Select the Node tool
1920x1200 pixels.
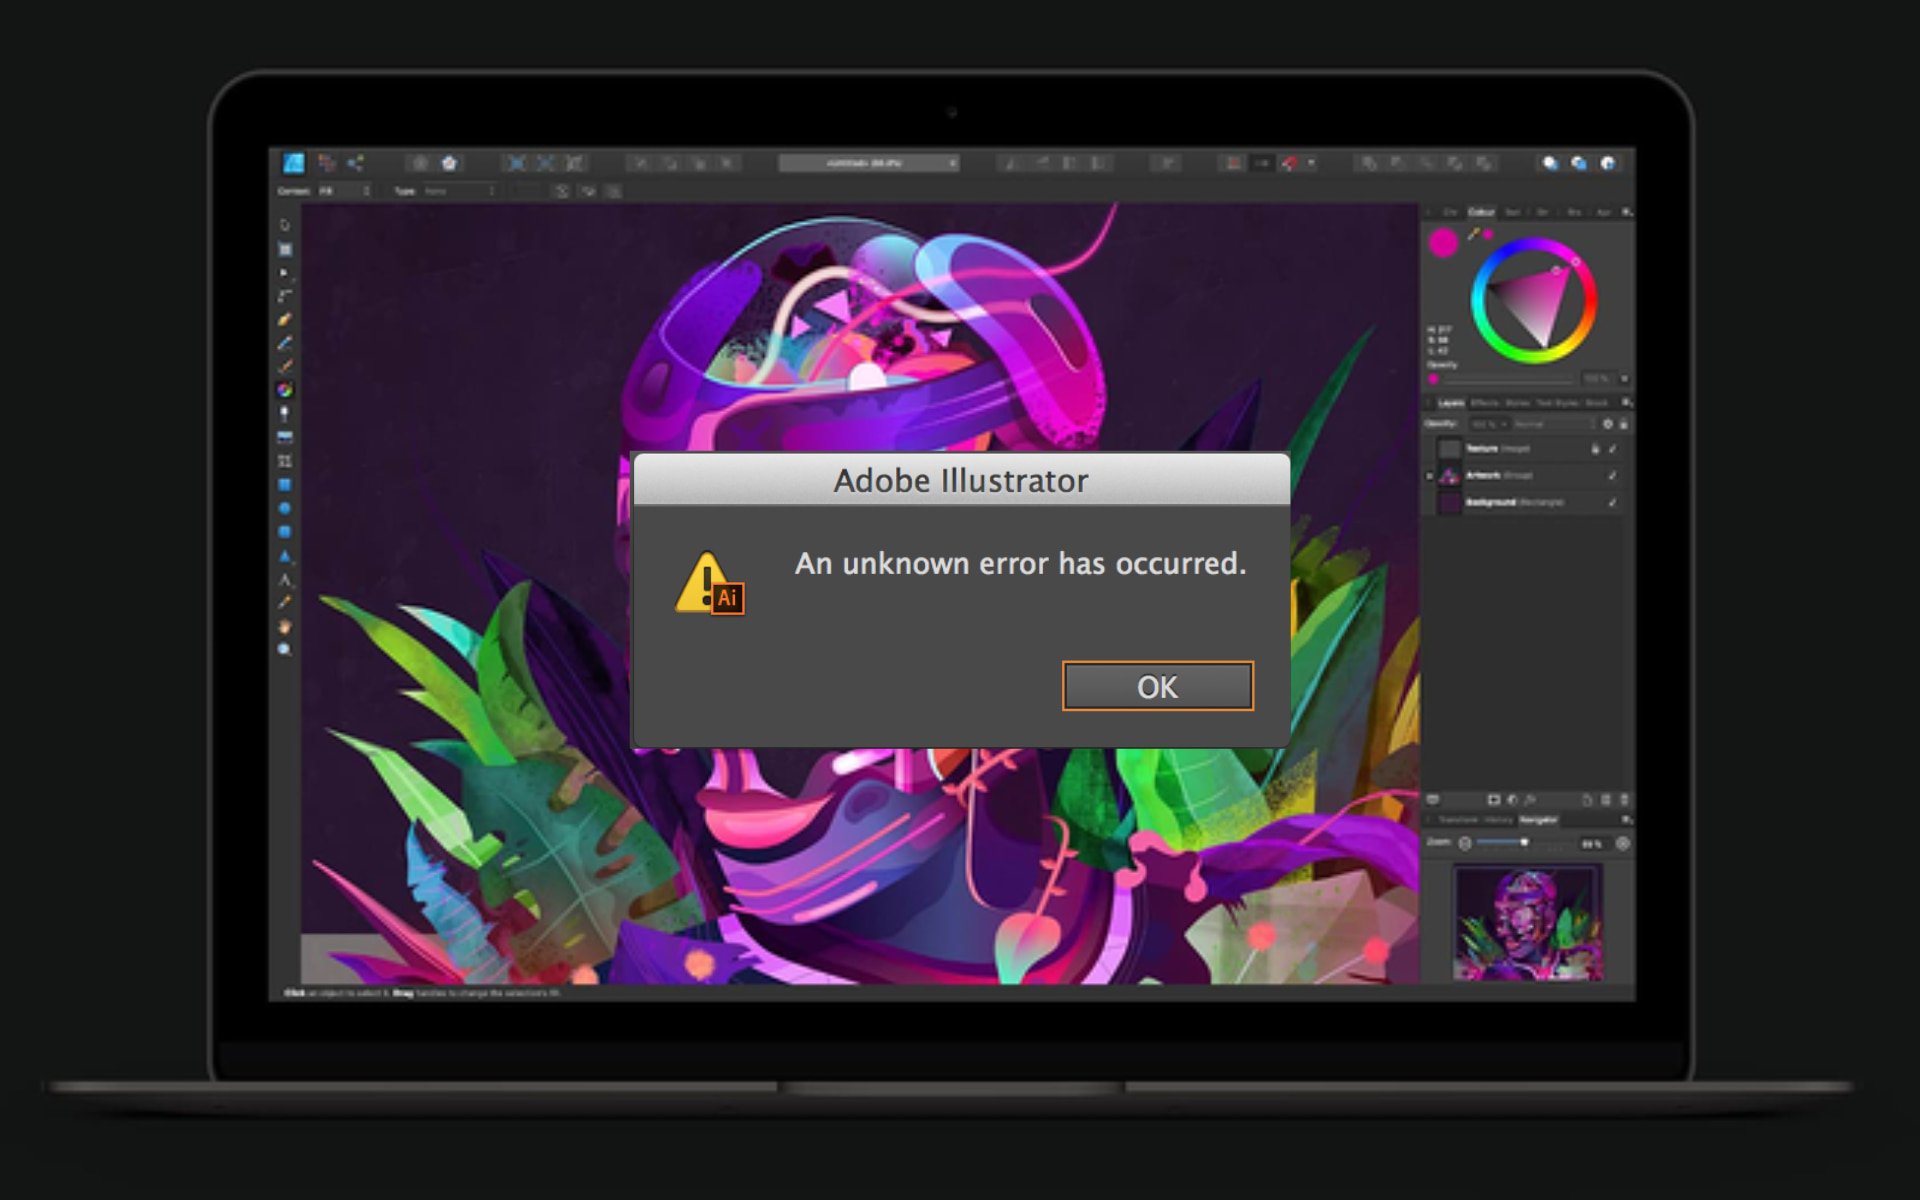click(x=285, y=272)
